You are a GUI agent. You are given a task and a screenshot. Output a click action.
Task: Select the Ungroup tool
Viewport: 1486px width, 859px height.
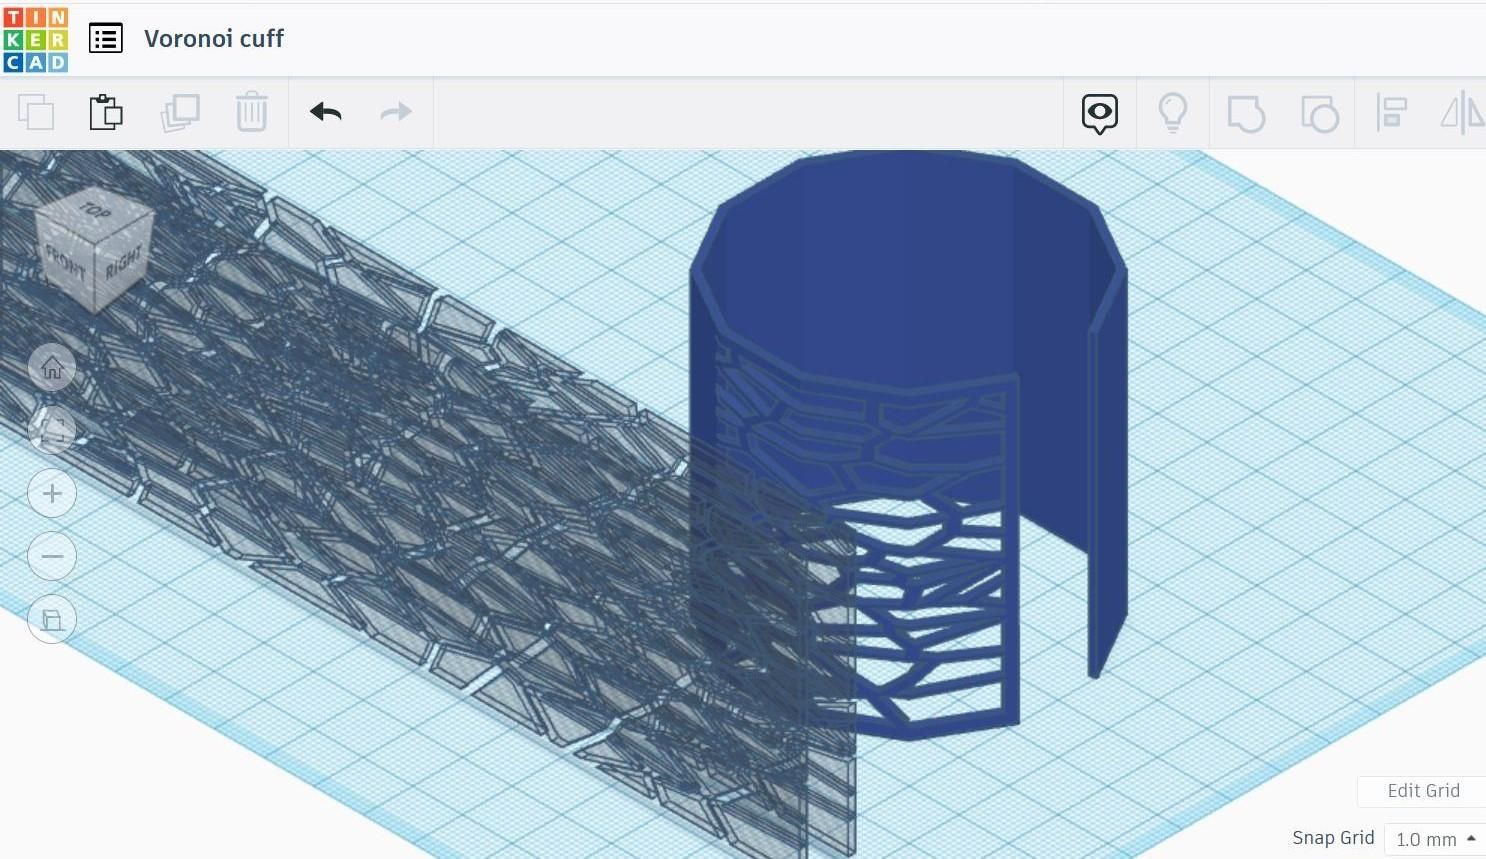tap(1320, 113)
